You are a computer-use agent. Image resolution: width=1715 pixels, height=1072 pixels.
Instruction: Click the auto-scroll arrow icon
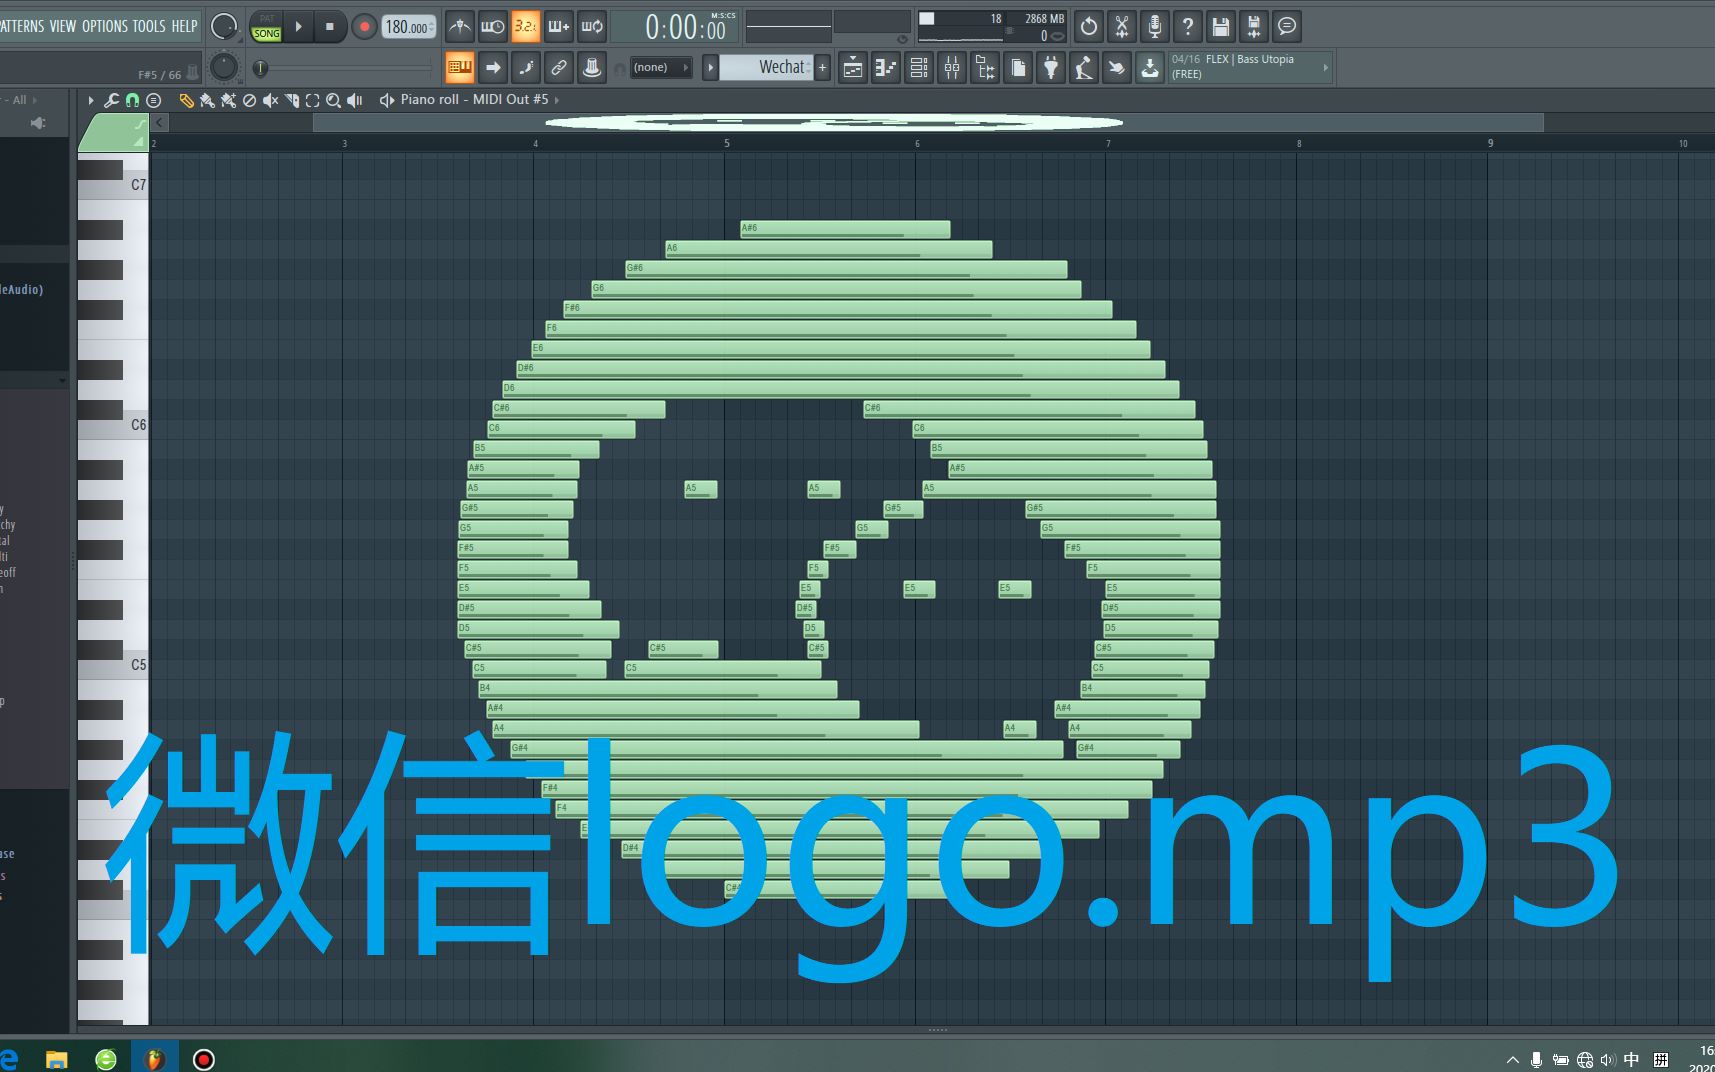492,67
